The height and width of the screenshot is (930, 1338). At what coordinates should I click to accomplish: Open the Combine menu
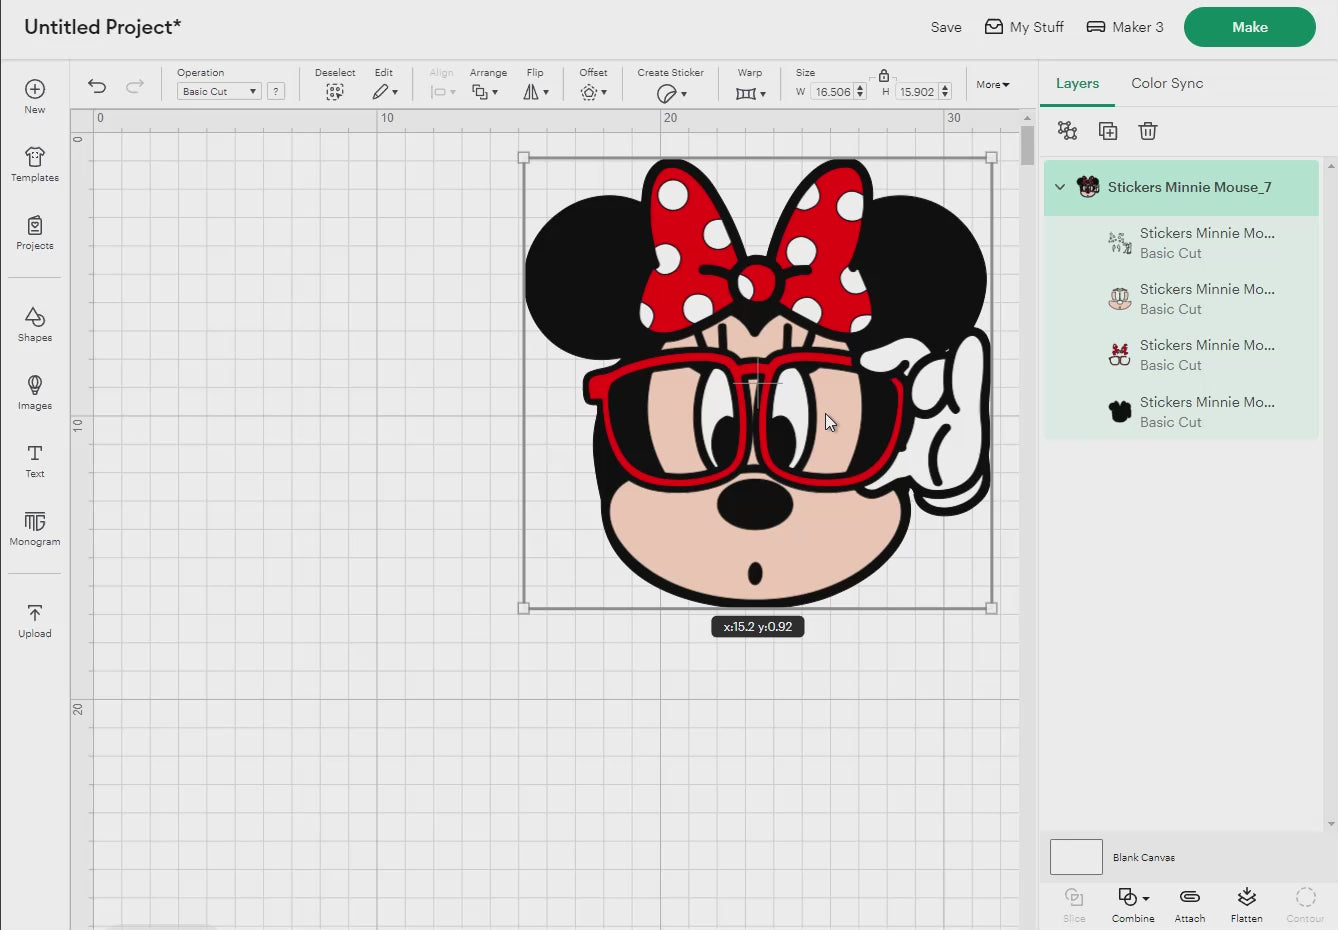pyautogui.click(x=1133, y=904)
